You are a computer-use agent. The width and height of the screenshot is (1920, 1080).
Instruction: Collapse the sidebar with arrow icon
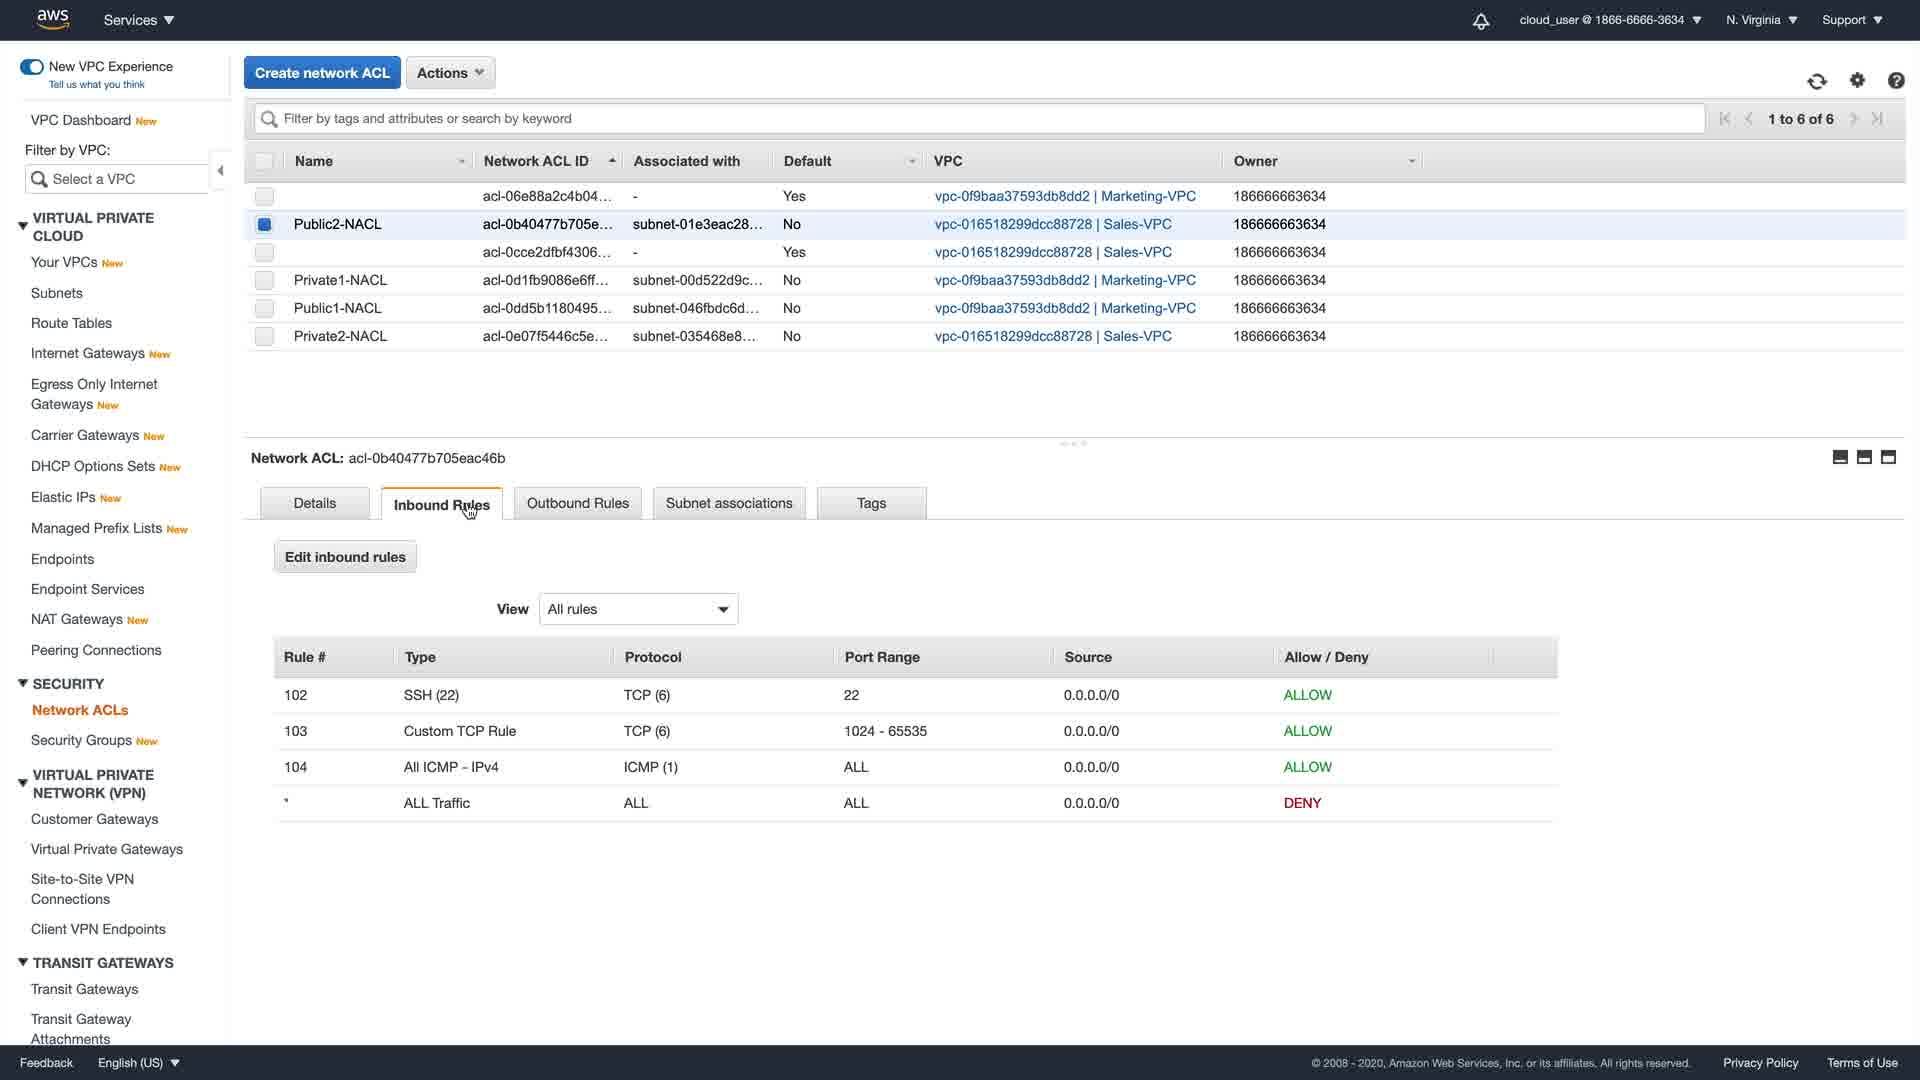(x=220, y=171)
